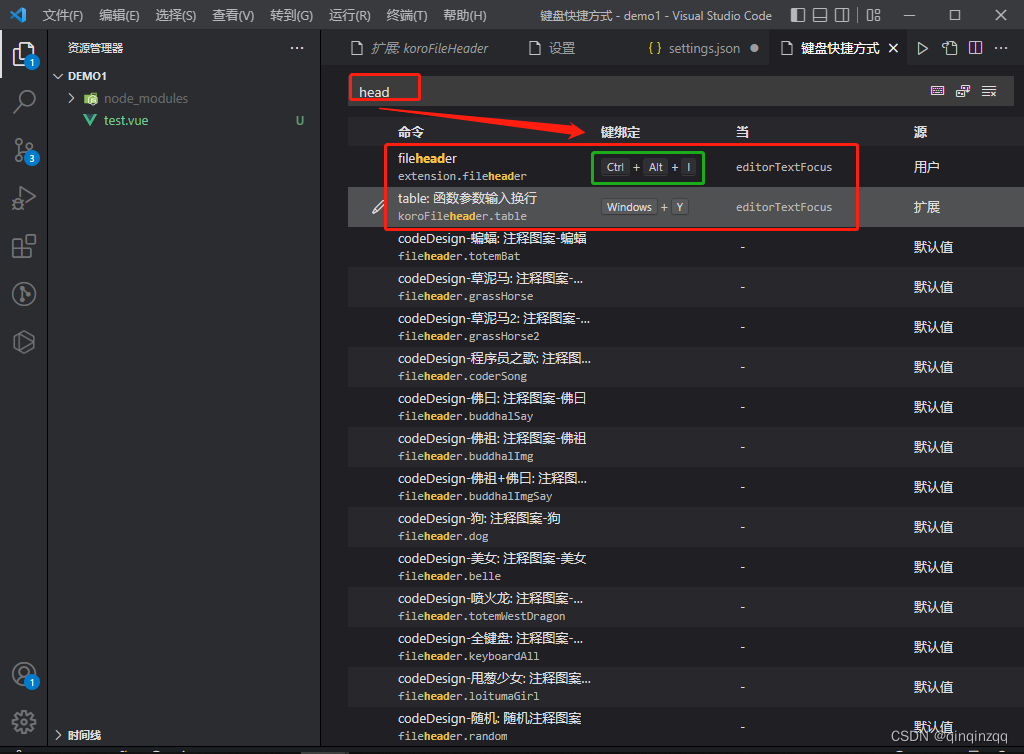Click the VS Code logo icon
The image size is (1024, 754).
tap(18, 14)
